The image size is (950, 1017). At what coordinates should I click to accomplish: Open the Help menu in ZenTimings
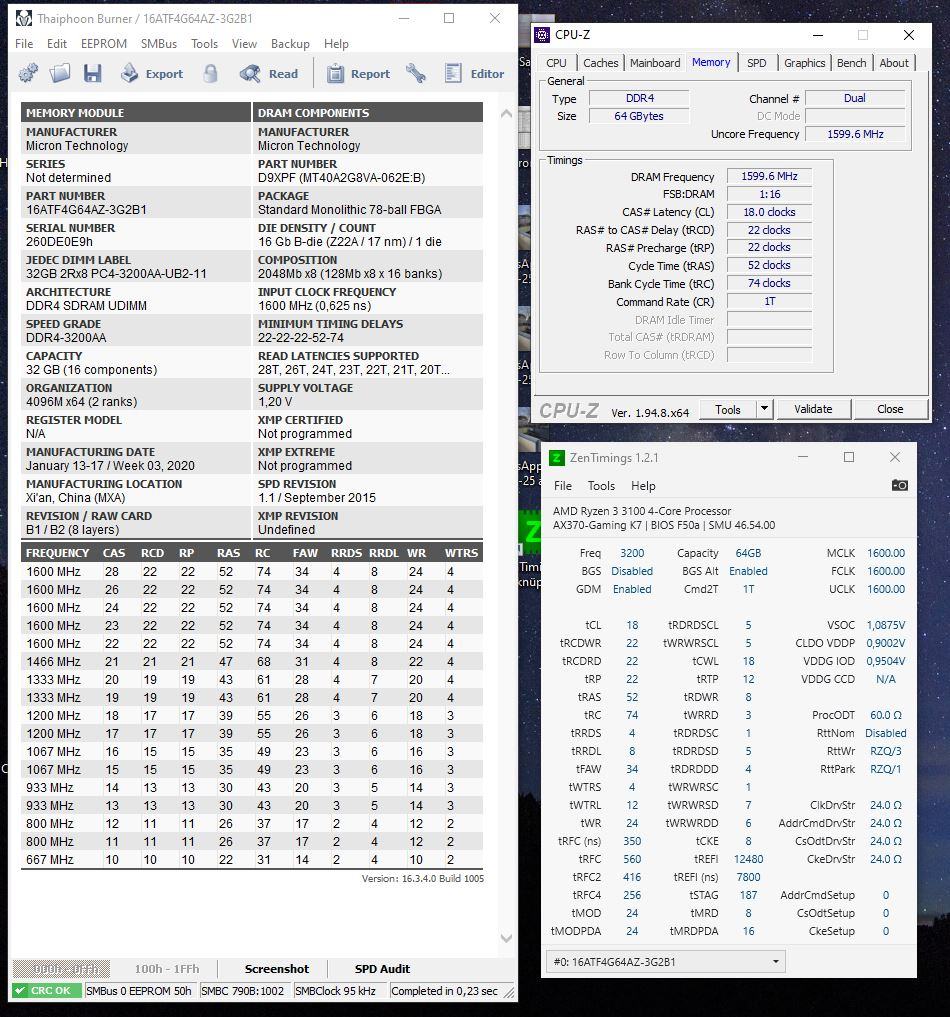pyautogui.click(x=643, y=486)
